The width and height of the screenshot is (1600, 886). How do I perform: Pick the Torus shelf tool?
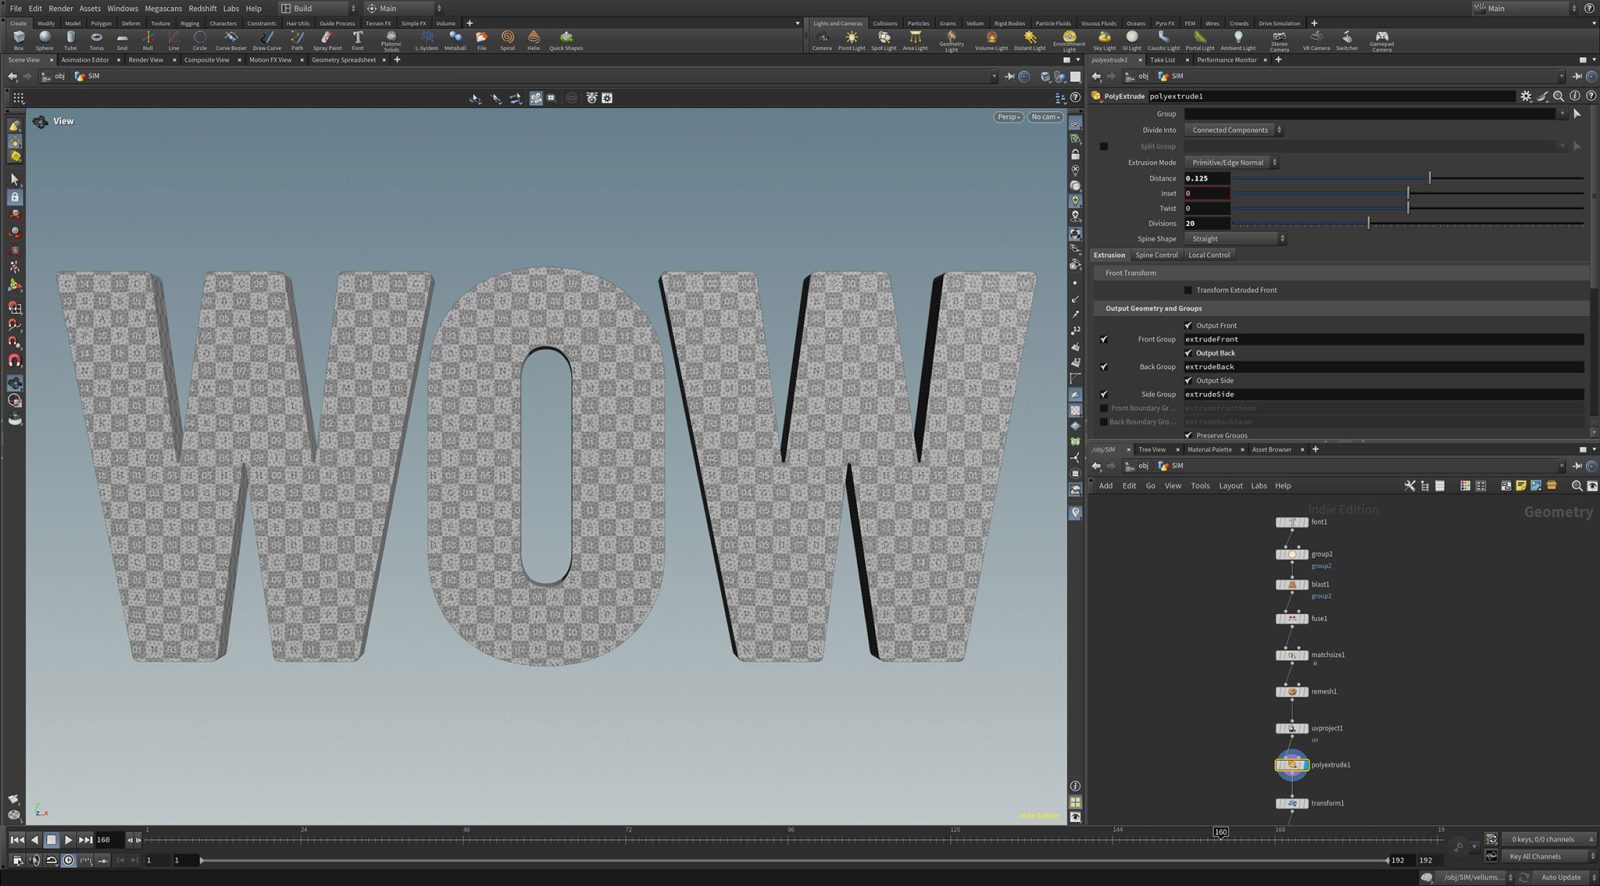tap(96, 40)
